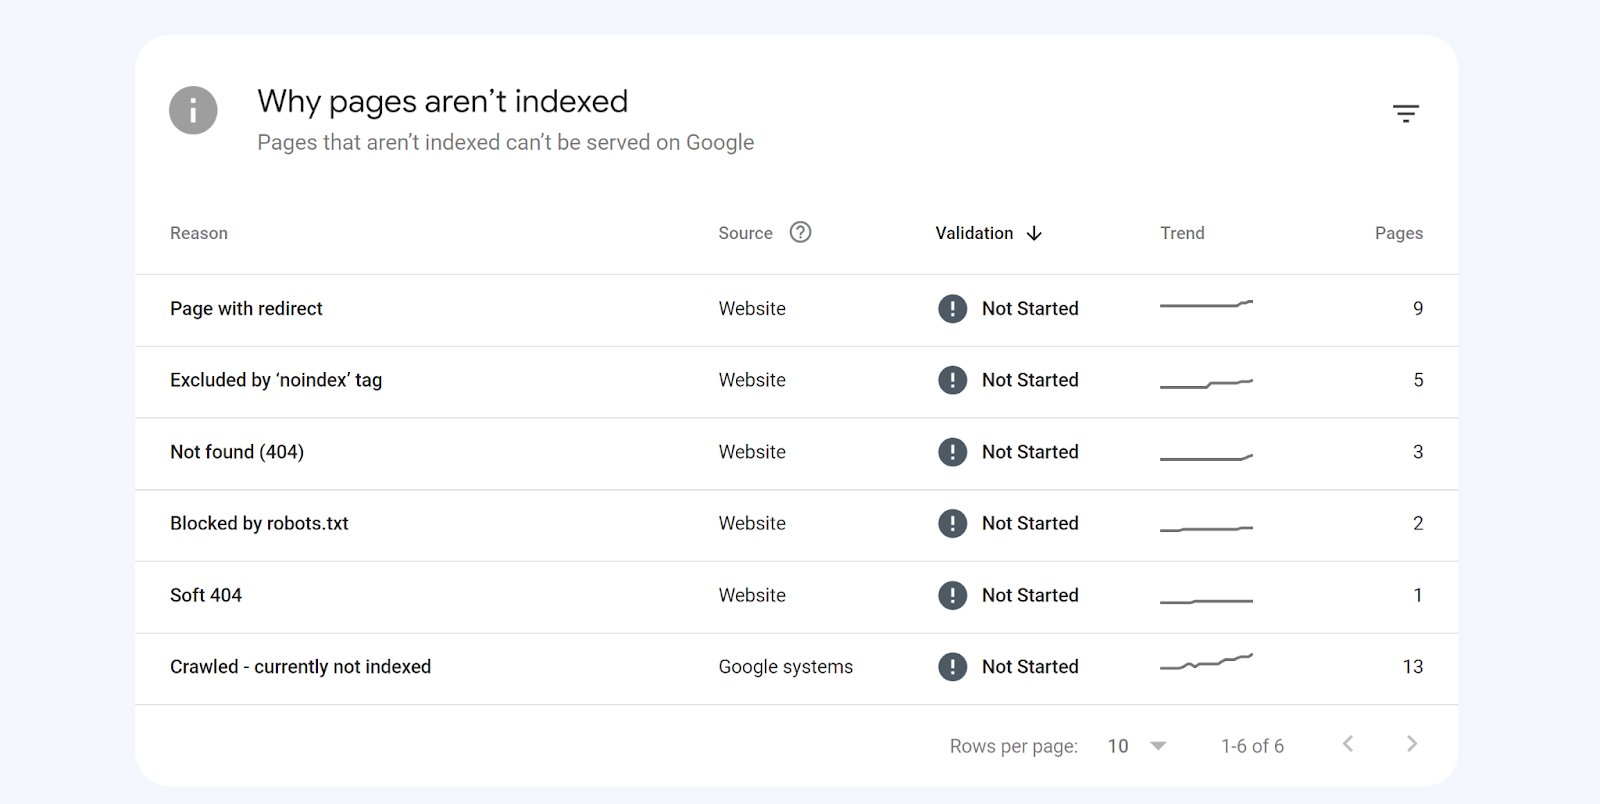Open the Page with redirect reason

(246, 309)
